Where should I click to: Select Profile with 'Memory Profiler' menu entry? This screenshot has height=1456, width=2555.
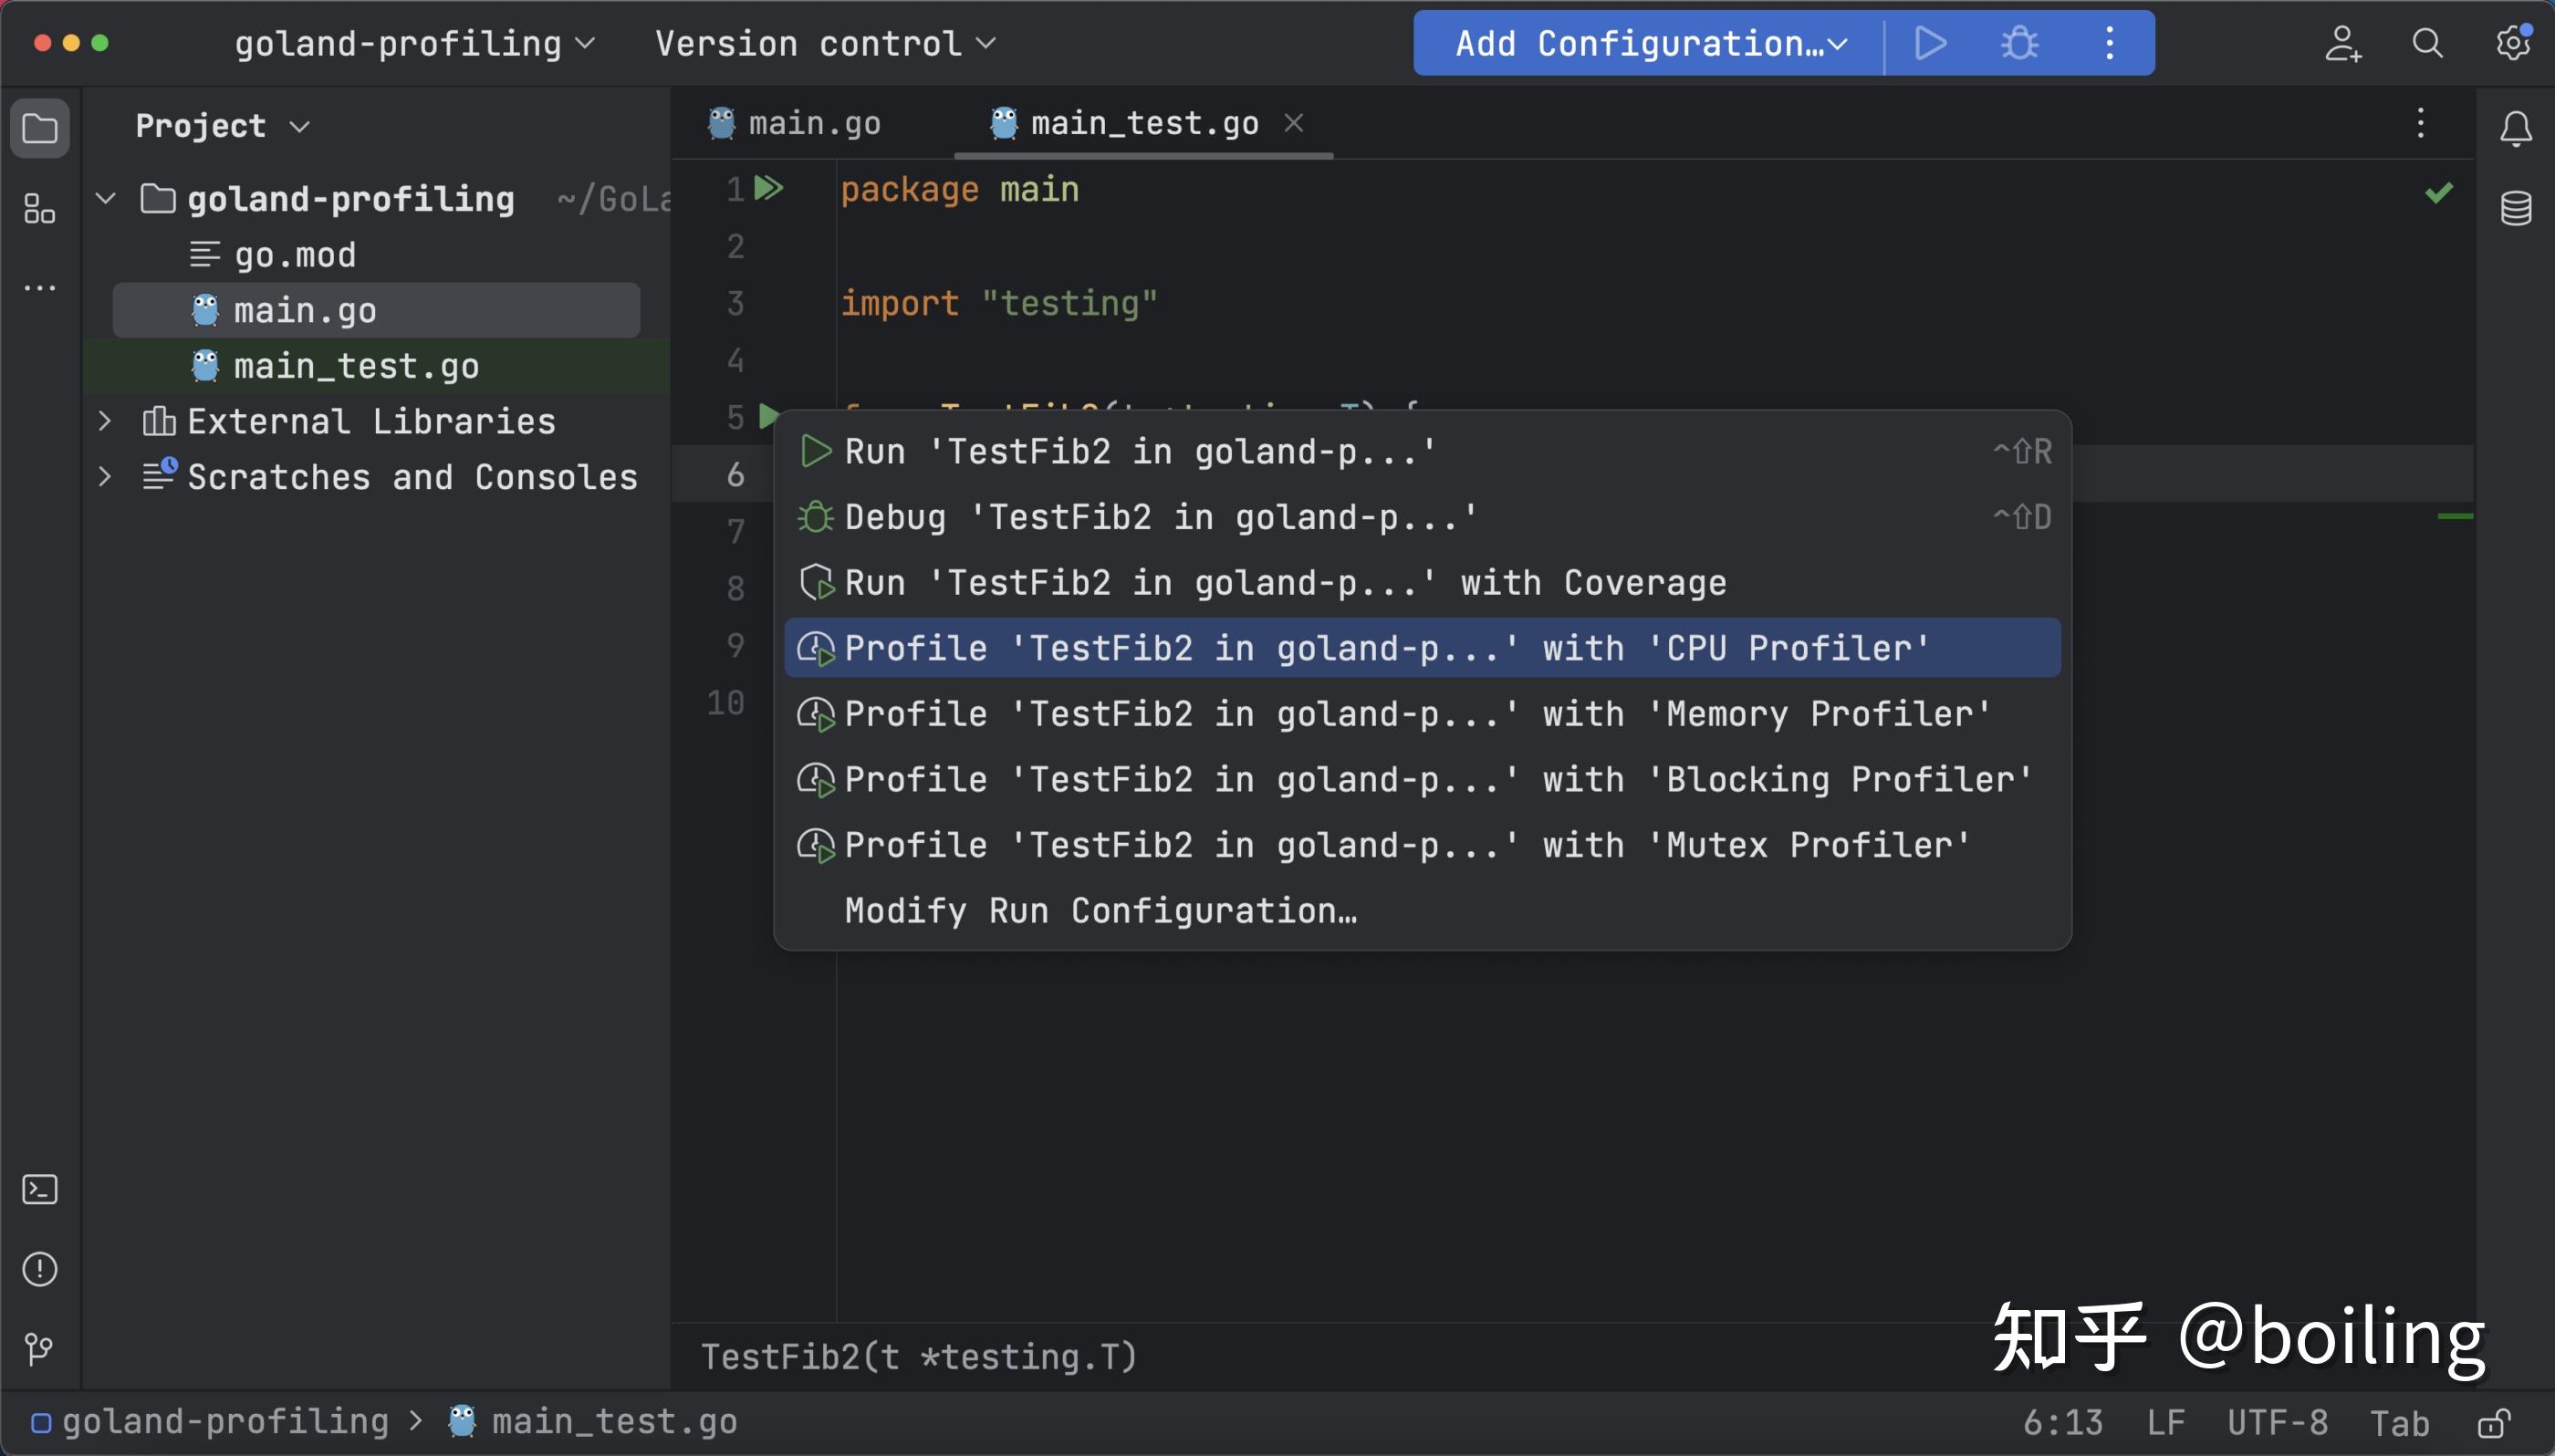point(1418,714)
